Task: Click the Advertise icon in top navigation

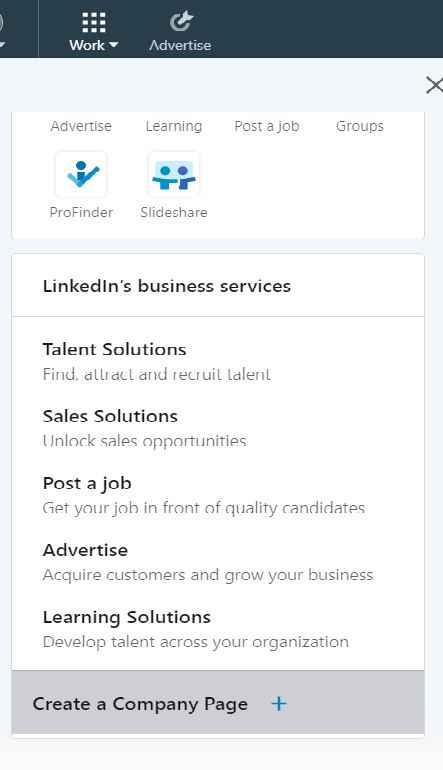Action: (181, 22)
